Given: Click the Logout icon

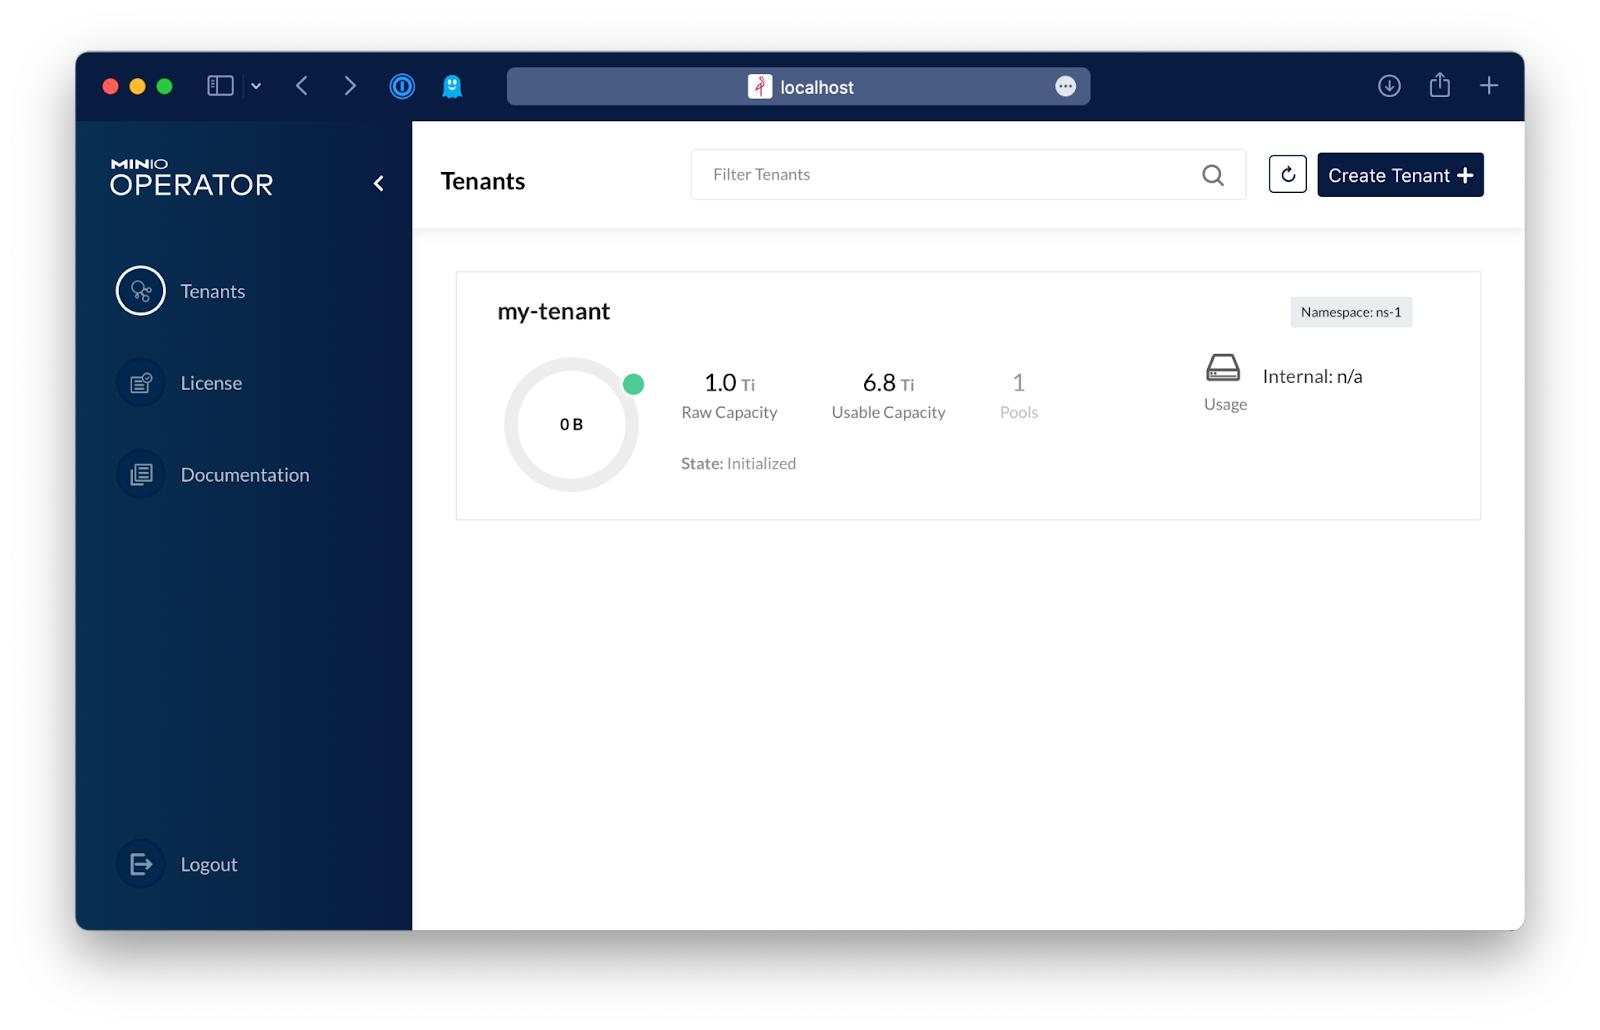Looking at the screenshot, I should (141, 864).
